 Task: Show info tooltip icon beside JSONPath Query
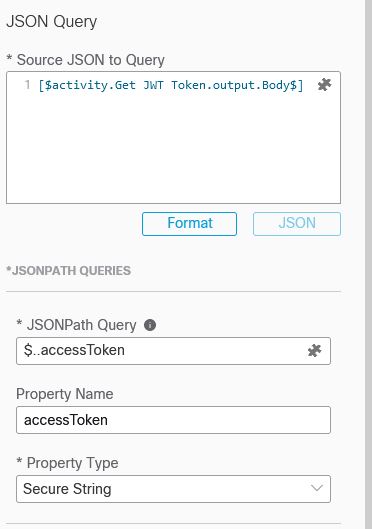(x=150, y=325)
